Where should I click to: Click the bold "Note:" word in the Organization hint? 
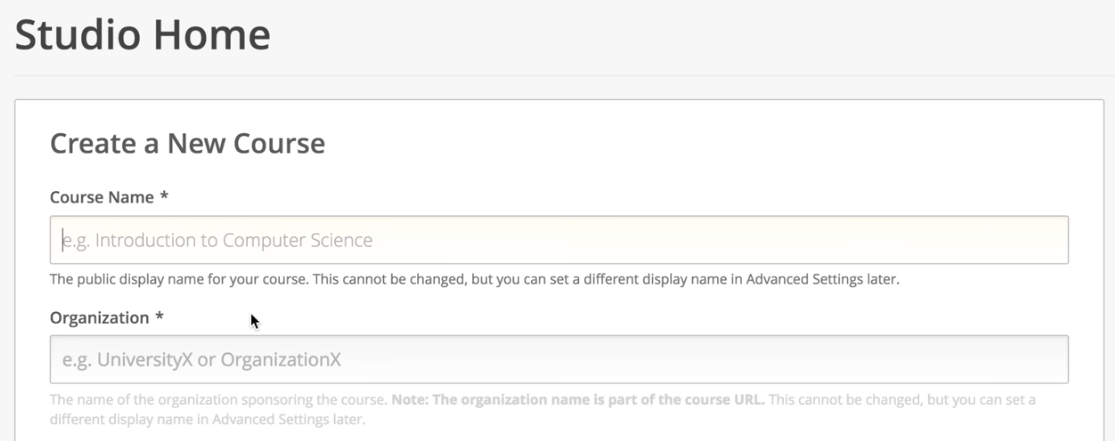point(410,400)
